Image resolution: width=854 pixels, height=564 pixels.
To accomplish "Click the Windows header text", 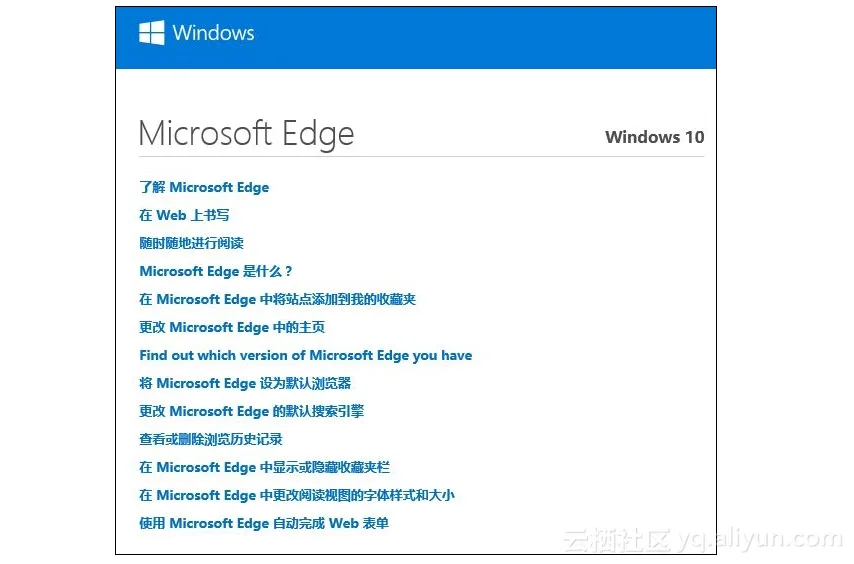I will [214, 33].
